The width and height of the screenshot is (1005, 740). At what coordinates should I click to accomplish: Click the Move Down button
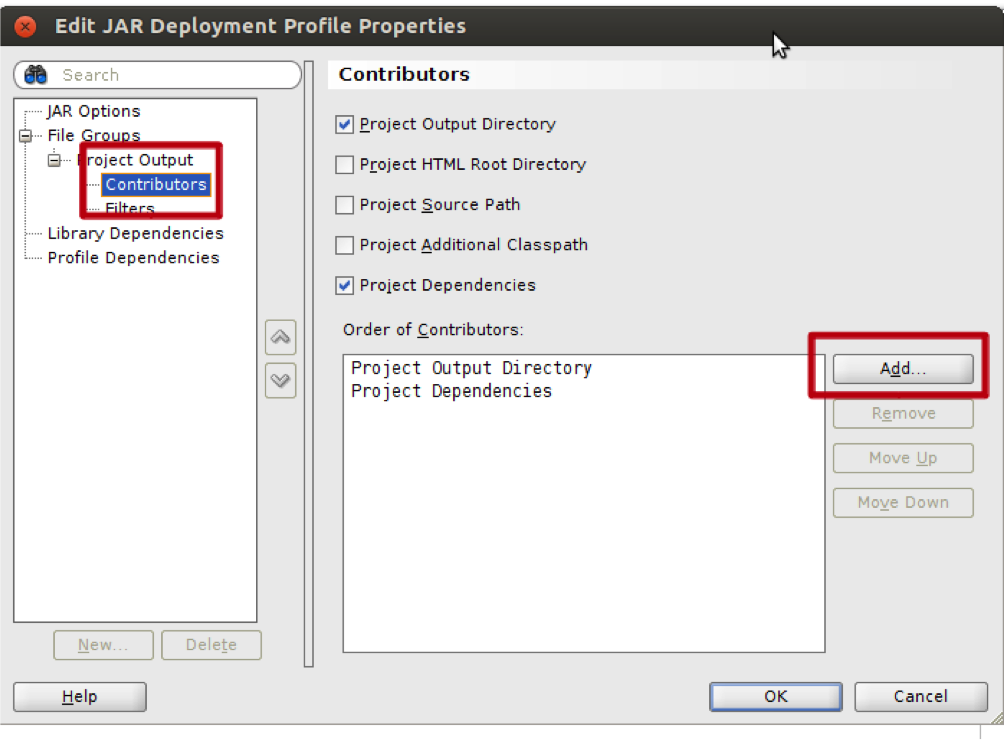[902, 503]
